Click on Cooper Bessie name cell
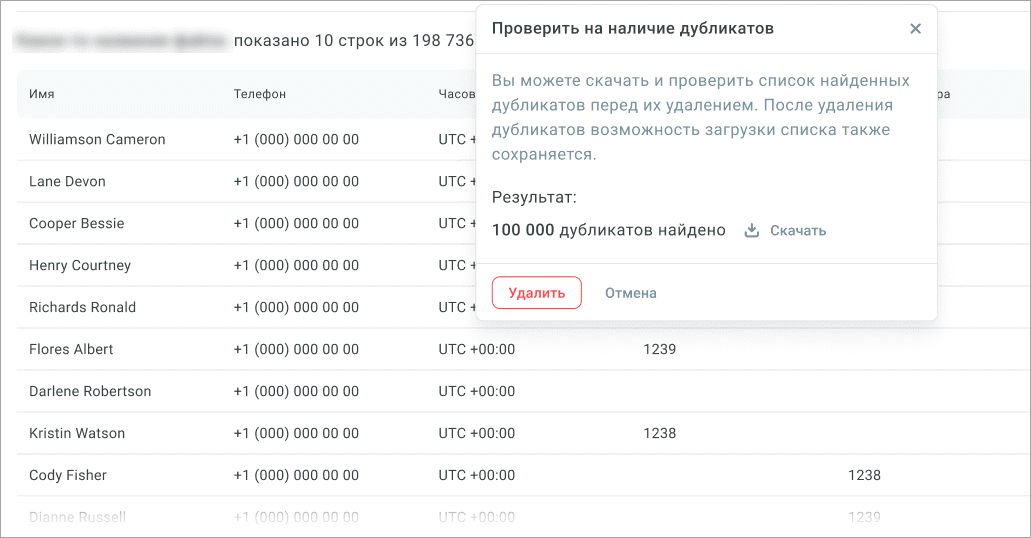Screen dimensions: 1031x538 77,223
